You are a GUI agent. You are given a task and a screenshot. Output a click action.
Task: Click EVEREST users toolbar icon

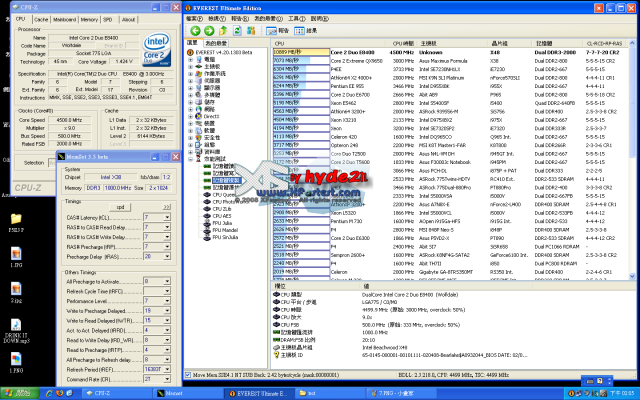(x=251, y=31)
